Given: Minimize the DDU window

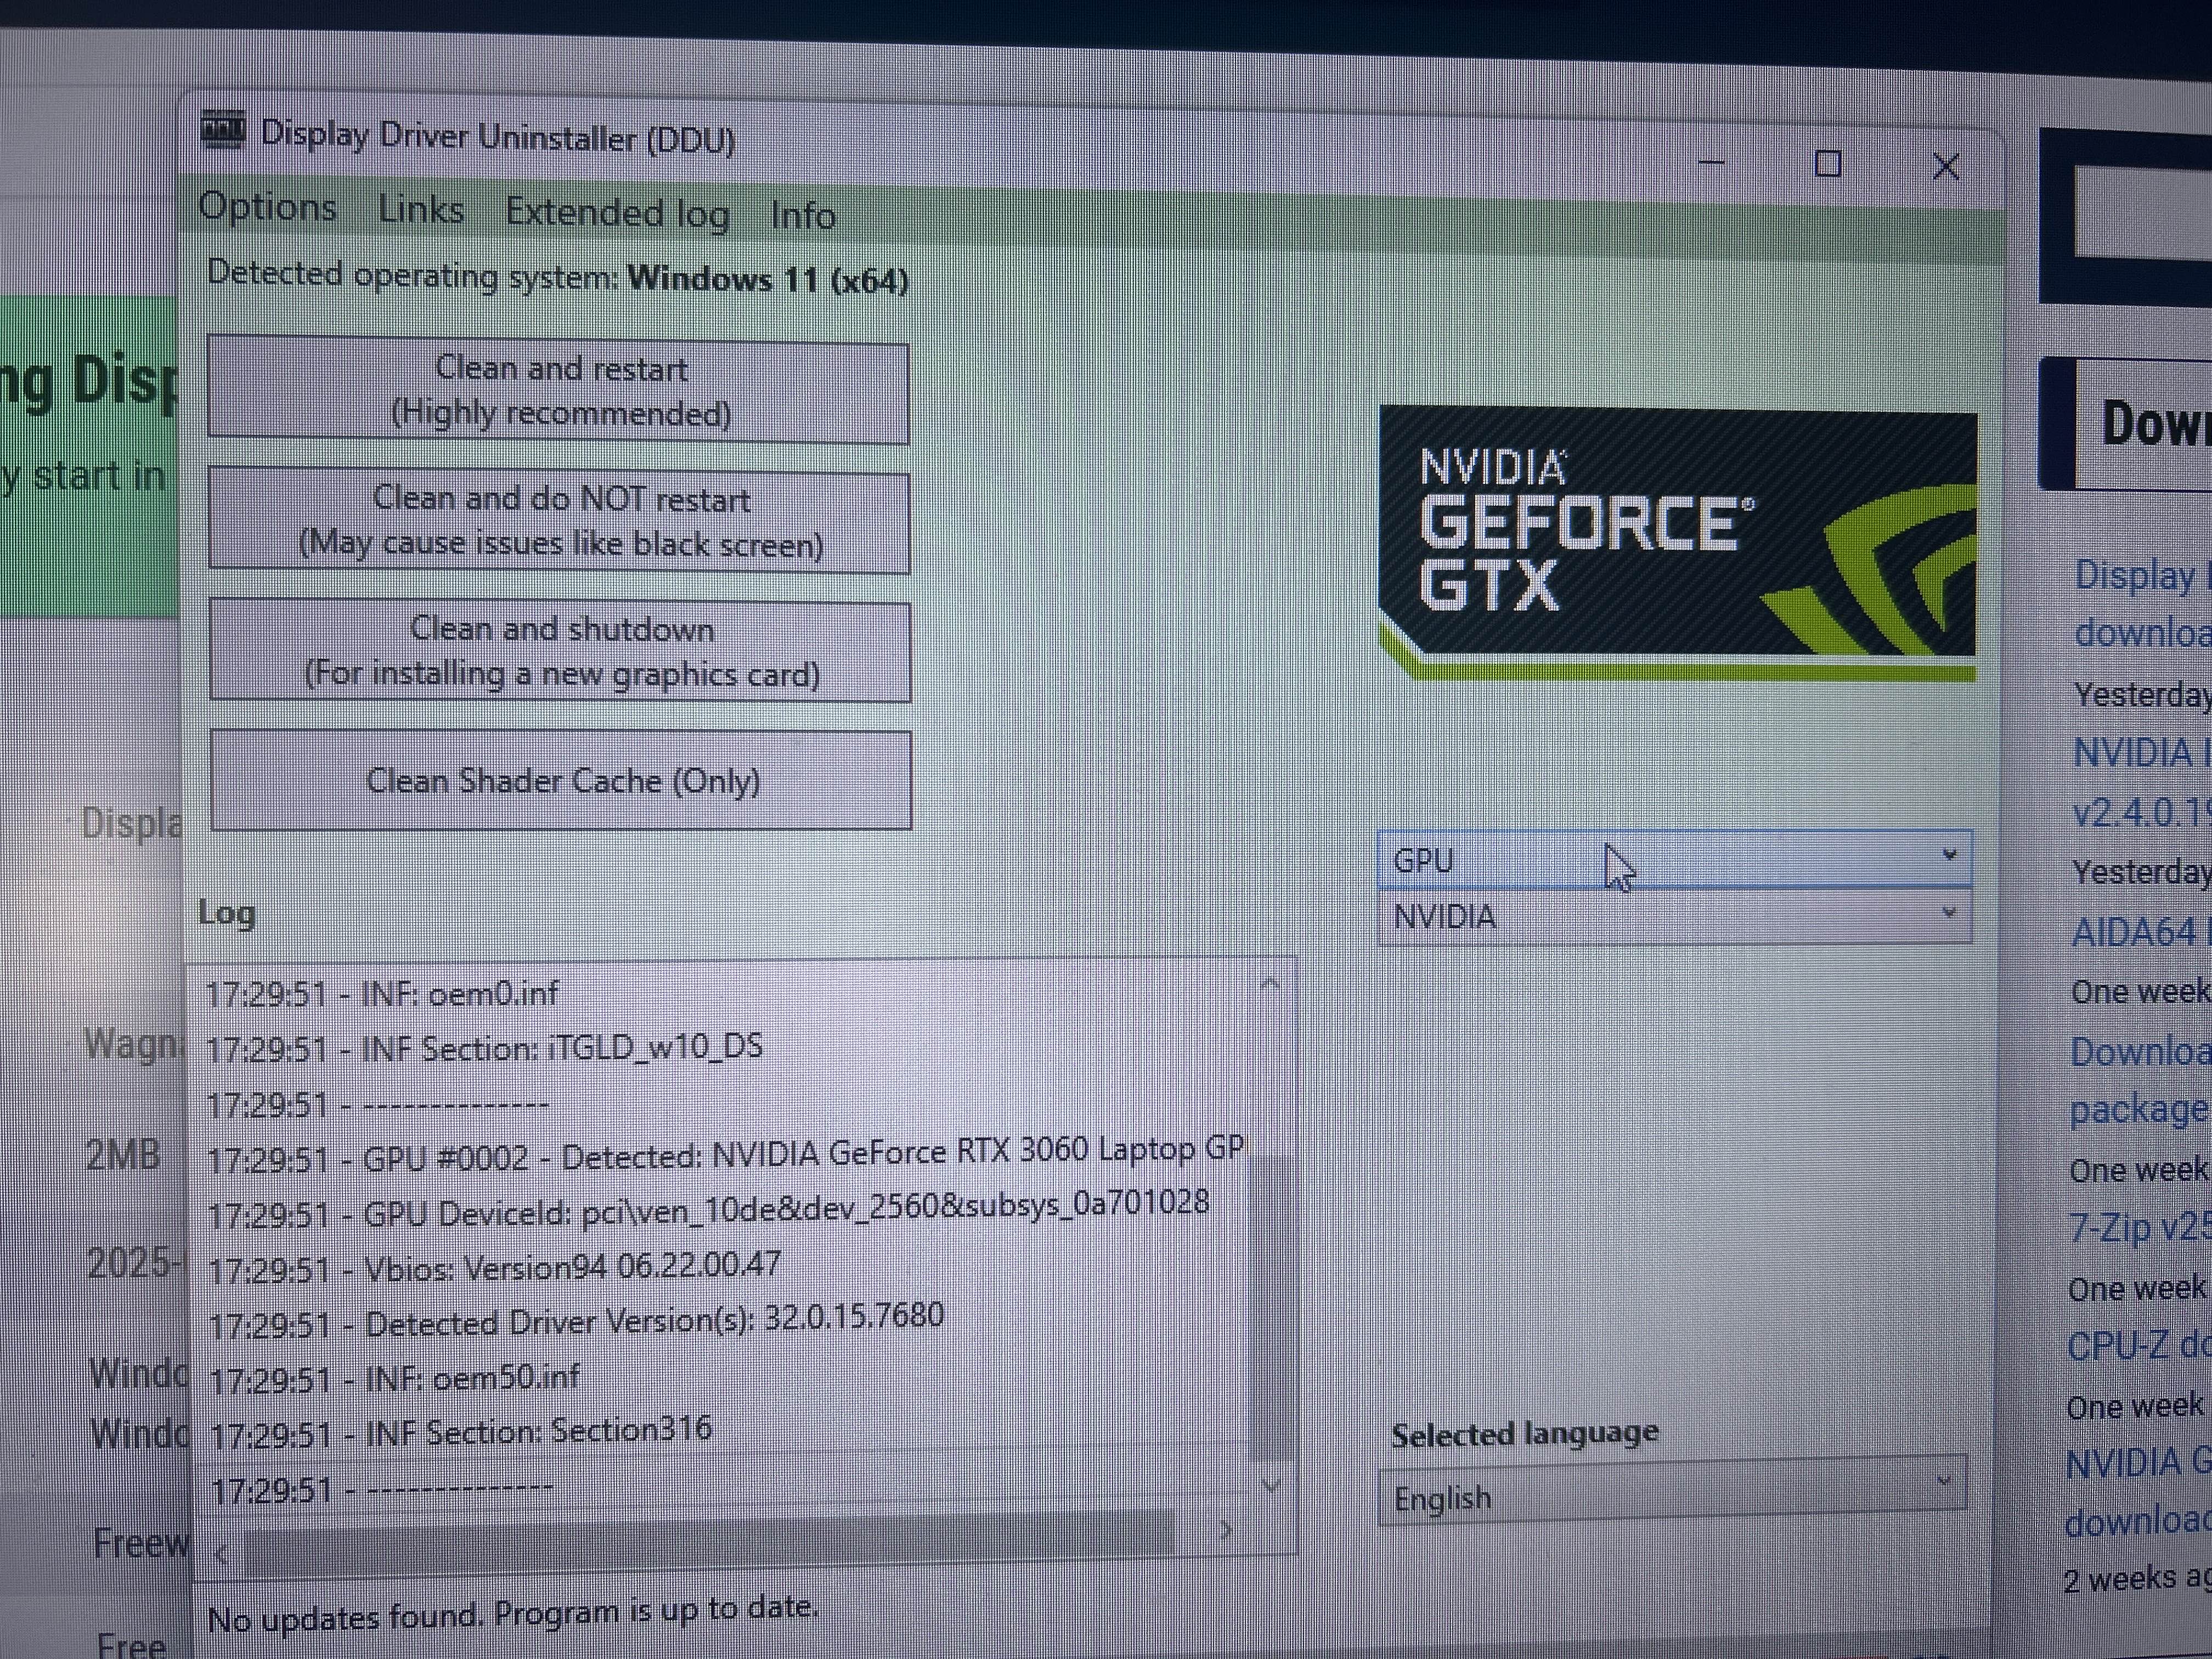Looking at the screenshot, I should [x=1711, y=162].
